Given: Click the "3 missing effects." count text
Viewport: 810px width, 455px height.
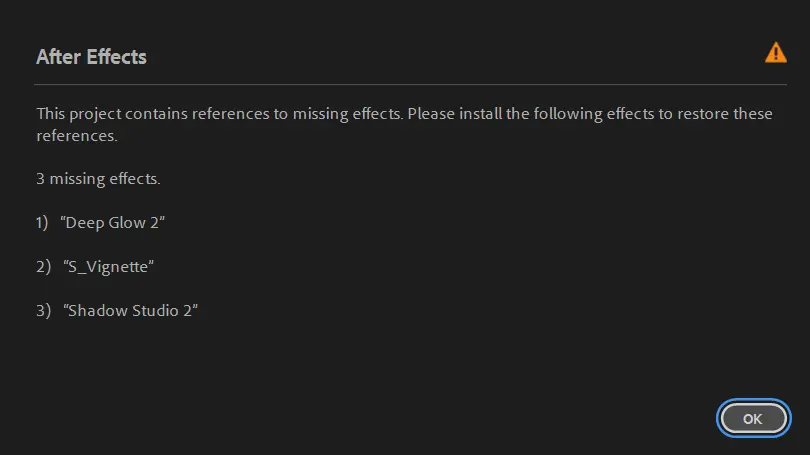Looking at the screenshot, I should [98, 179].
